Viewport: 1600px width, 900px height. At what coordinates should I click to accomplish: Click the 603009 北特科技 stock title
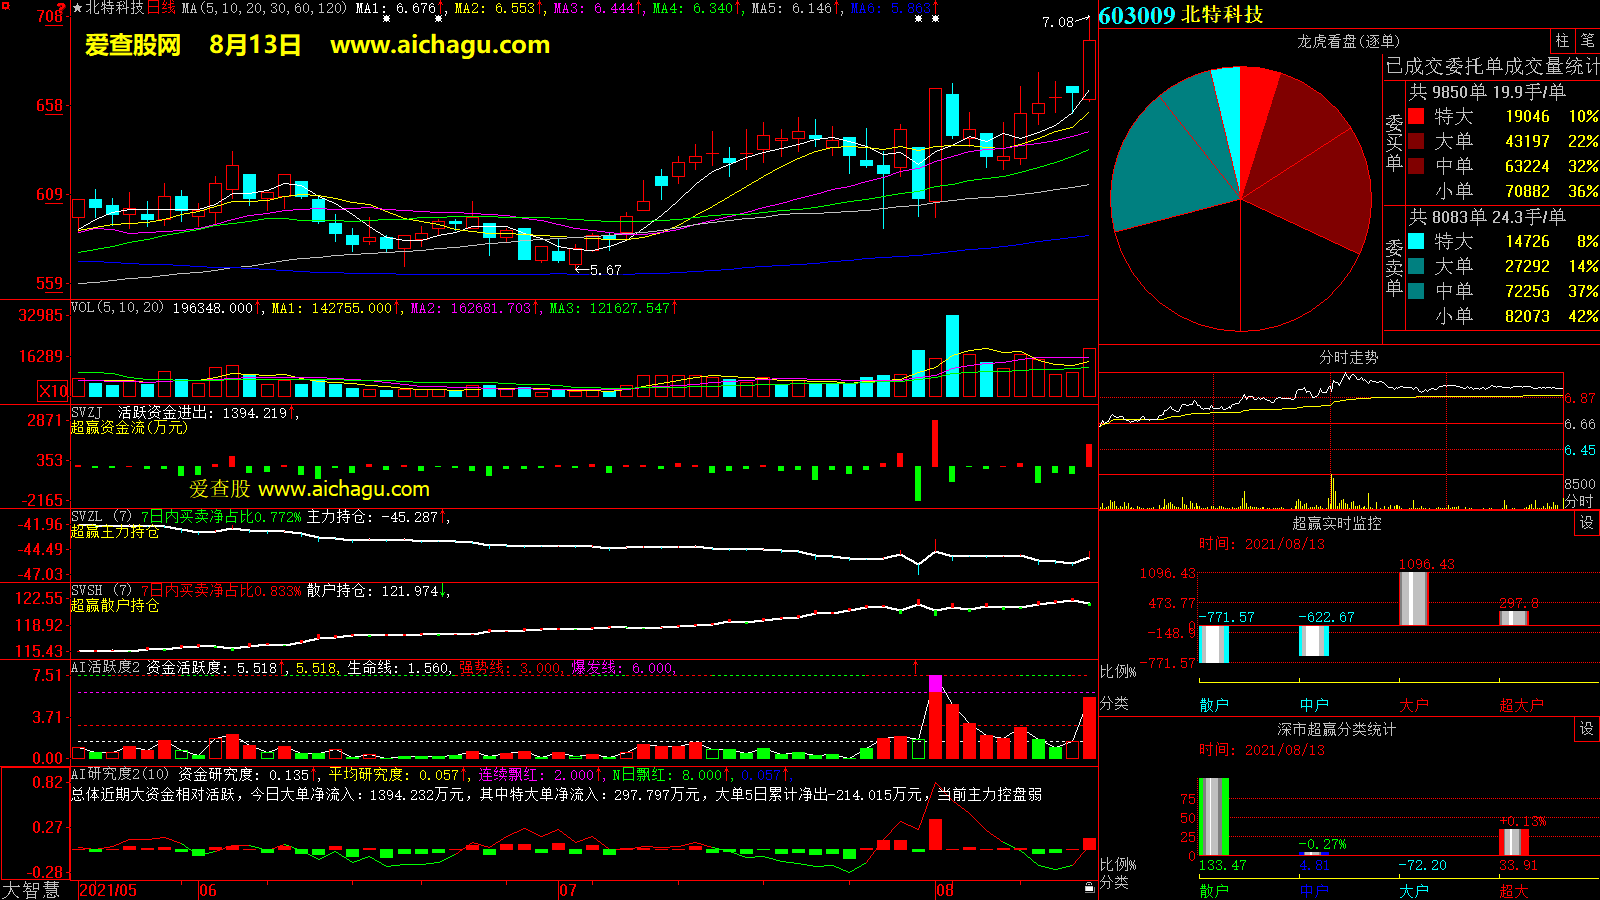(1181, 15)
